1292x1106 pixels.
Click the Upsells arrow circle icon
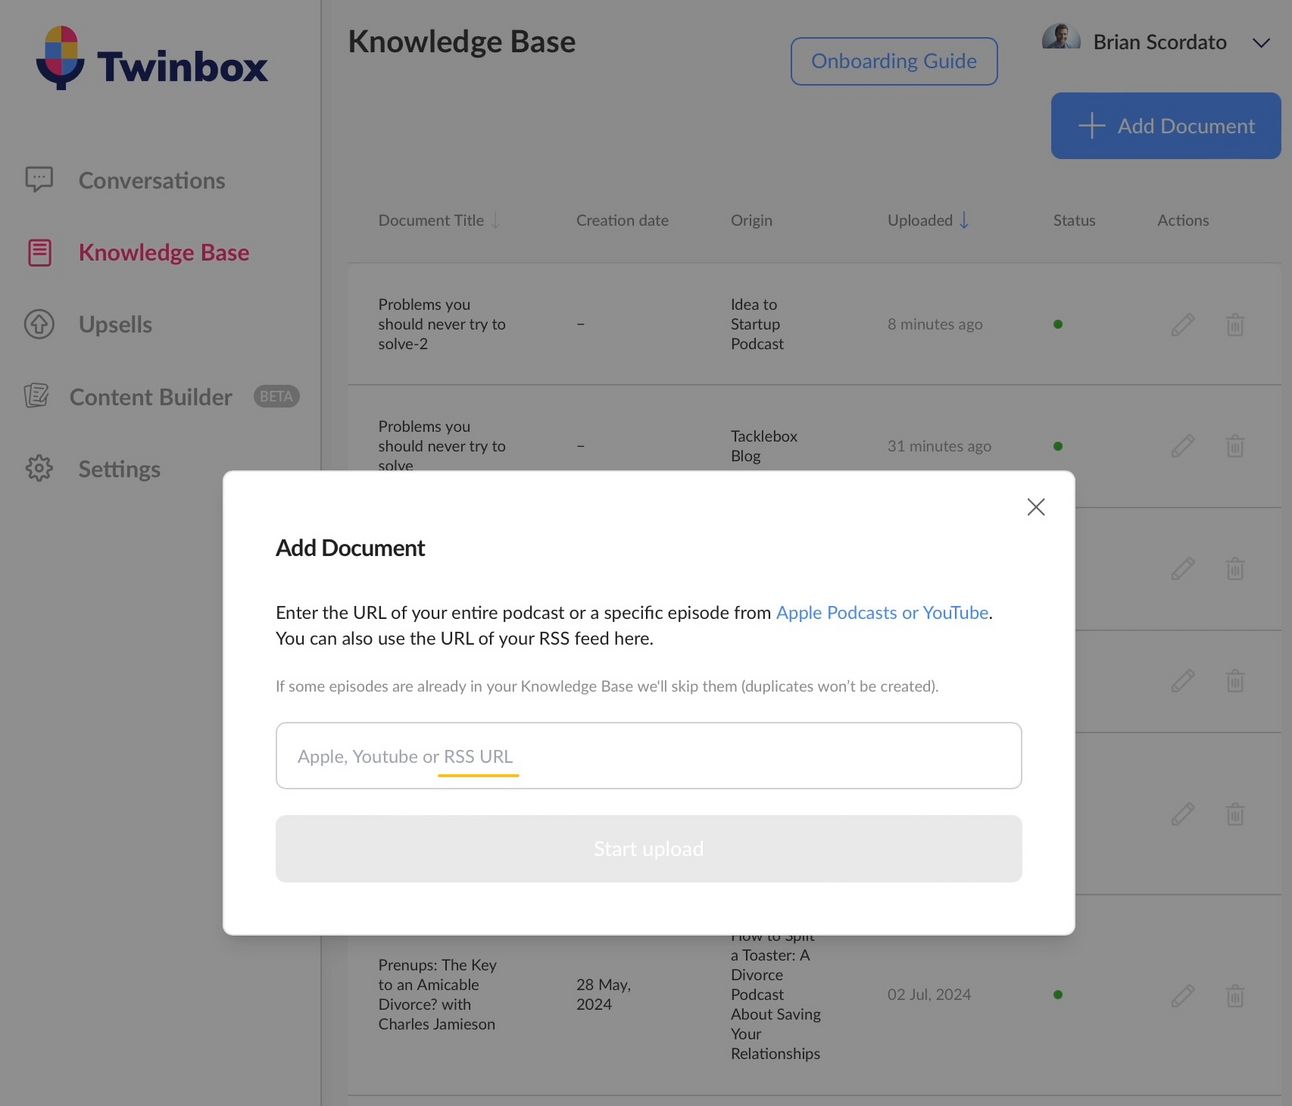coord(39,324)
